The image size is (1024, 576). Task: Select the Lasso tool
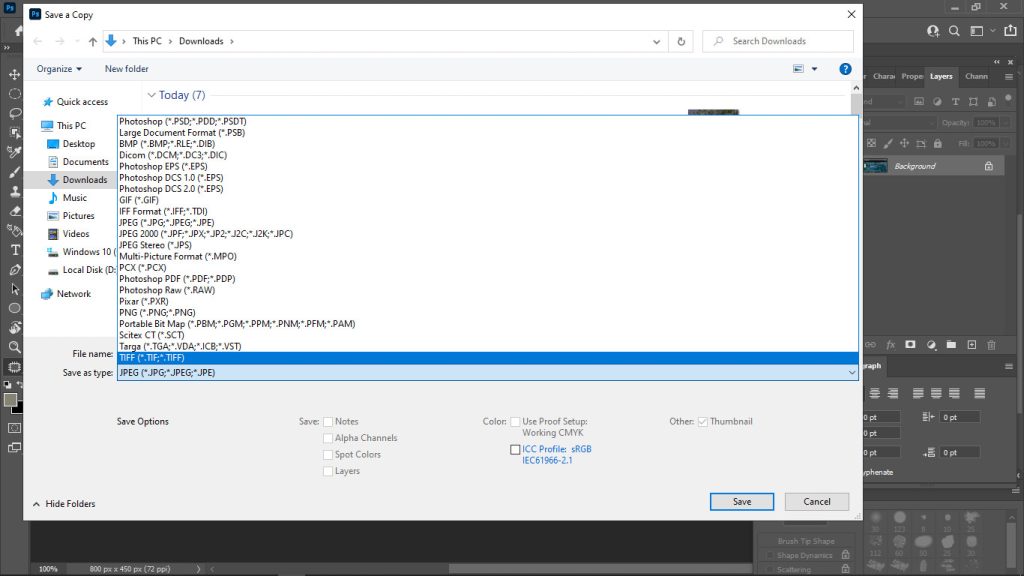[15, 113]
